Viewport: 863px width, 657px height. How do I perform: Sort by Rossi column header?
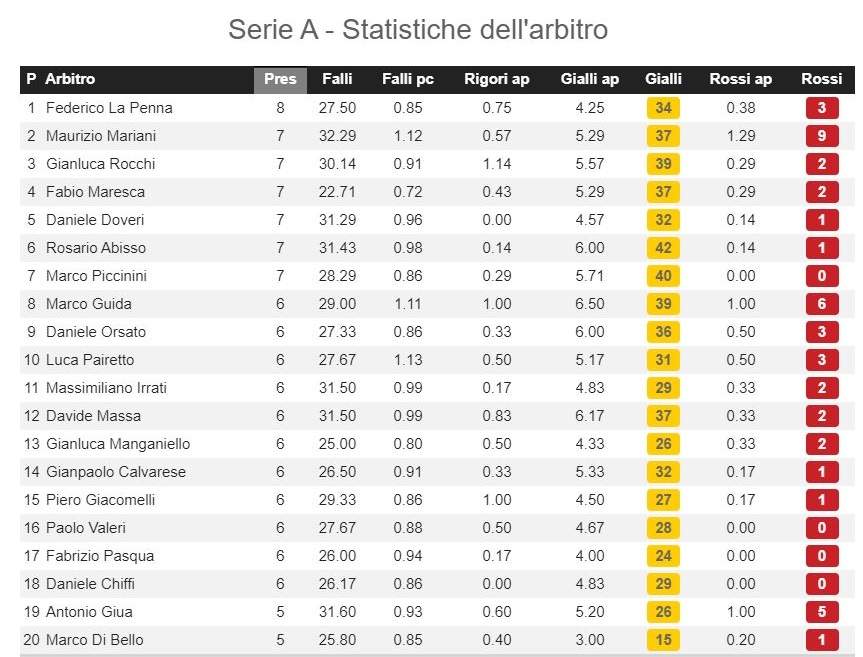822,79
